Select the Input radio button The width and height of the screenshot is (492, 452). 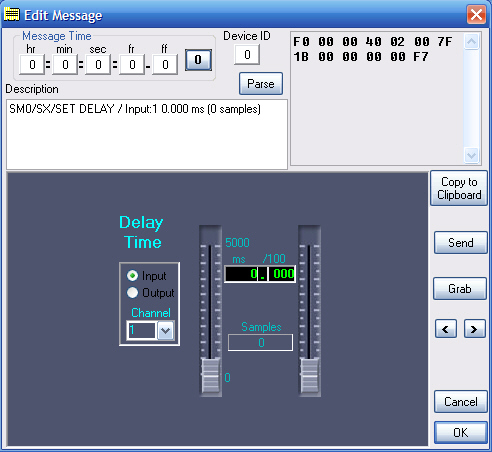[132, 276]
